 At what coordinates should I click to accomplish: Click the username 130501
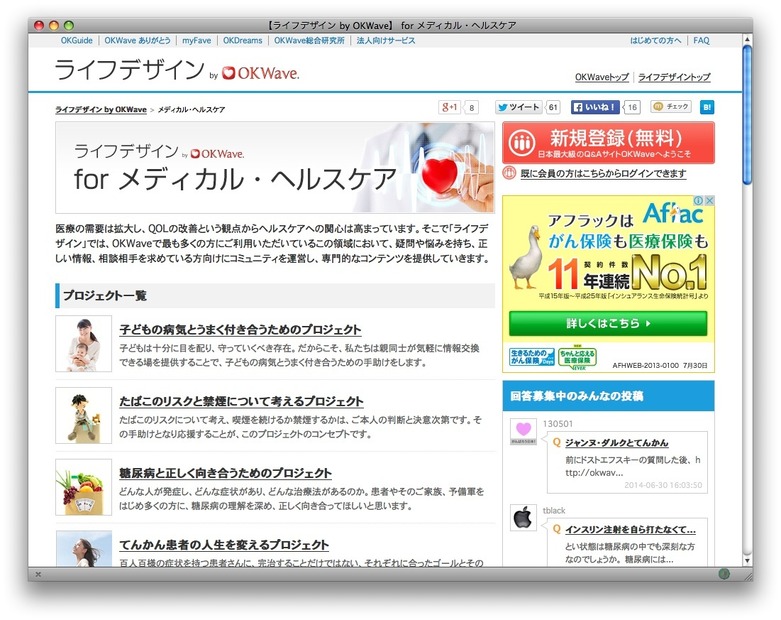tap(558, 424)
